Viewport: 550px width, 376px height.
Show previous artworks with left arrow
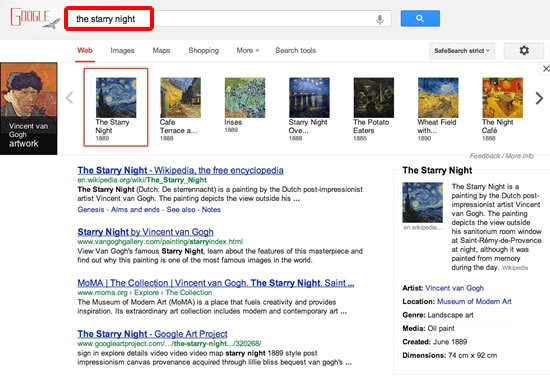(69, 98)
